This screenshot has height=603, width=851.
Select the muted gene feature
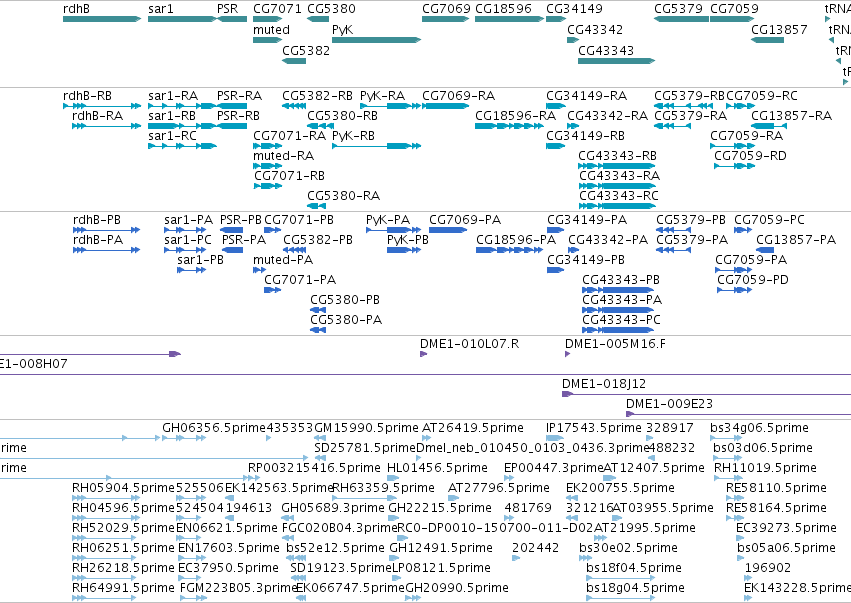click(x=268, y=40)
